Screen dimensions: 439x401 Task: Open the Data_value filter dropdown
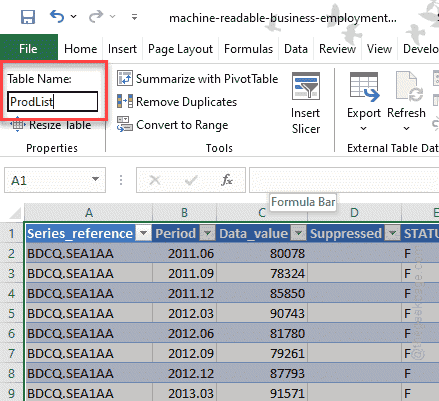coord(298,233)
